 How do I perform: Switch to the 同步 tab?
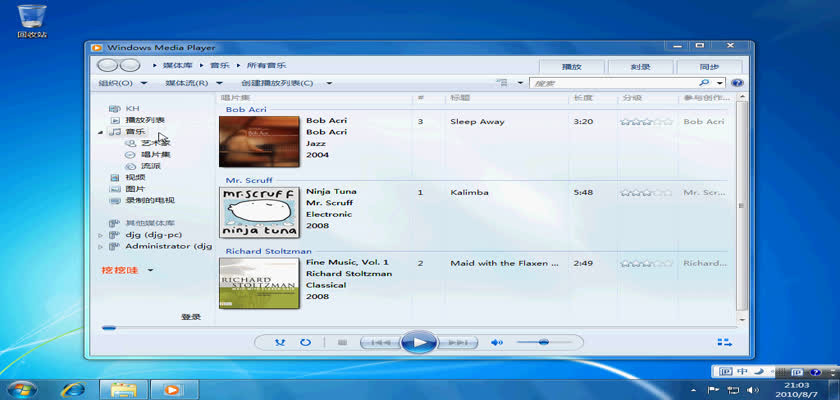tap(710, 66)
